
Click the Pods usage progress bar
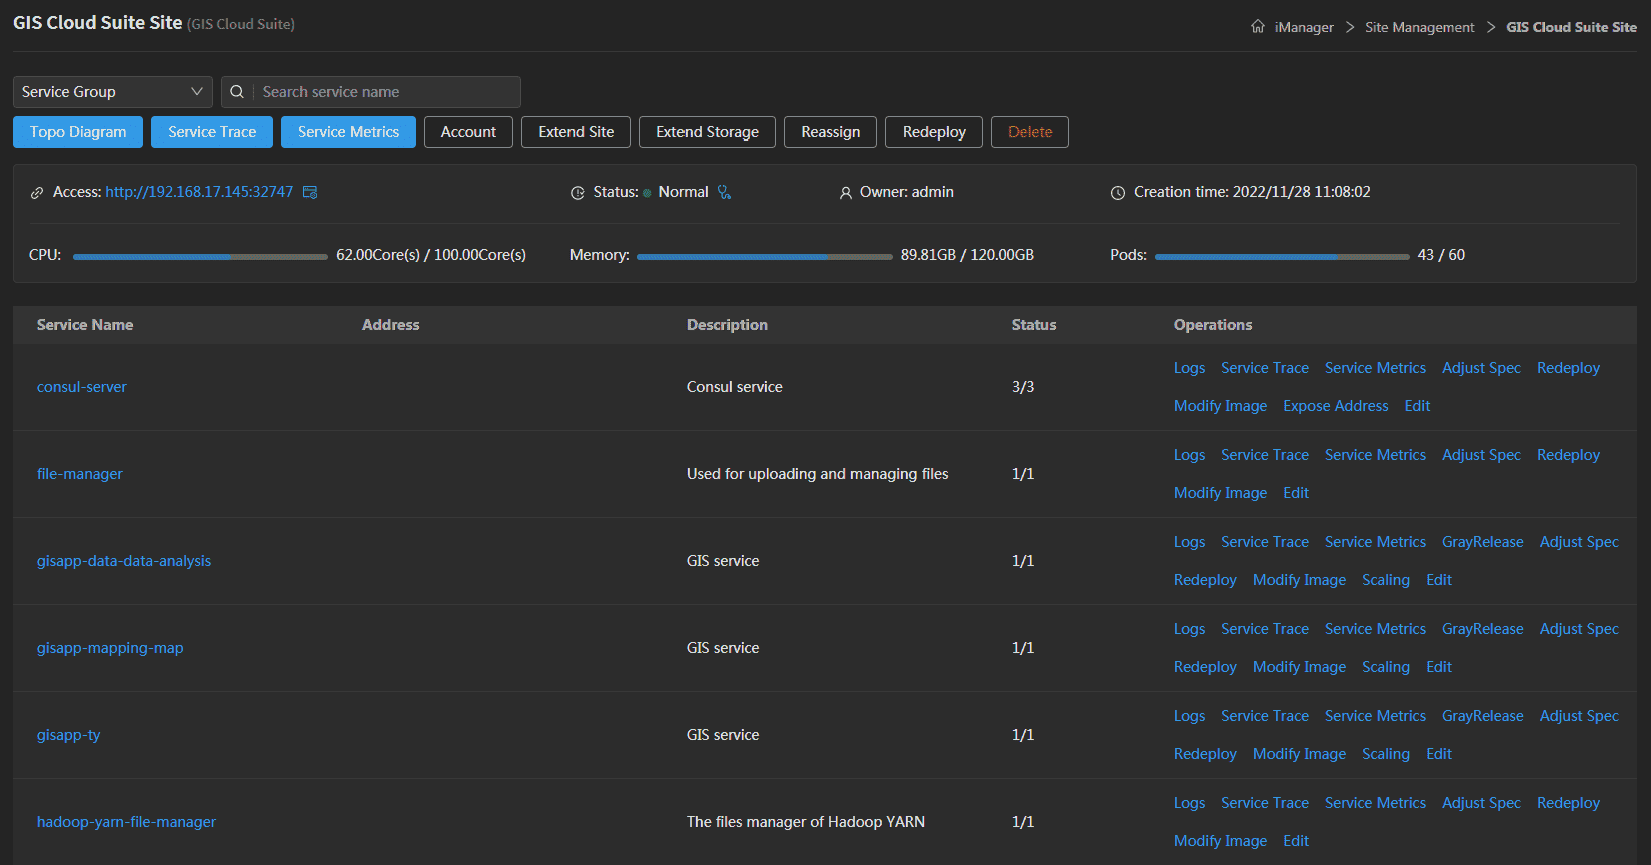click(1282, 257)
